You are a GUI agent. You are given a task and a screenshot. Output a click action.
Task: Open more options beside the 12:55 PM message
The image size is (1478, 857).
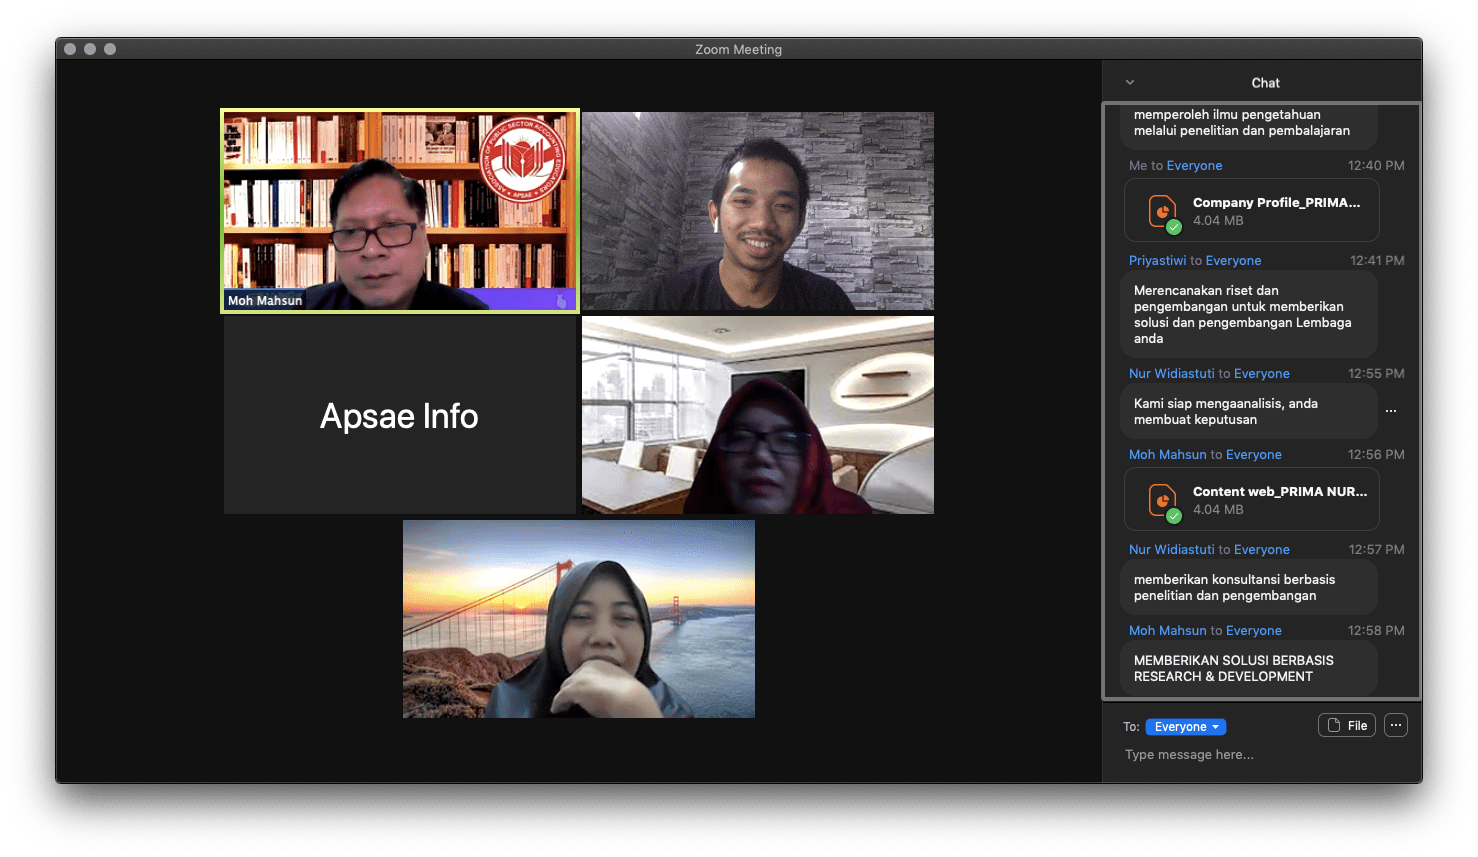point(1391,411)
